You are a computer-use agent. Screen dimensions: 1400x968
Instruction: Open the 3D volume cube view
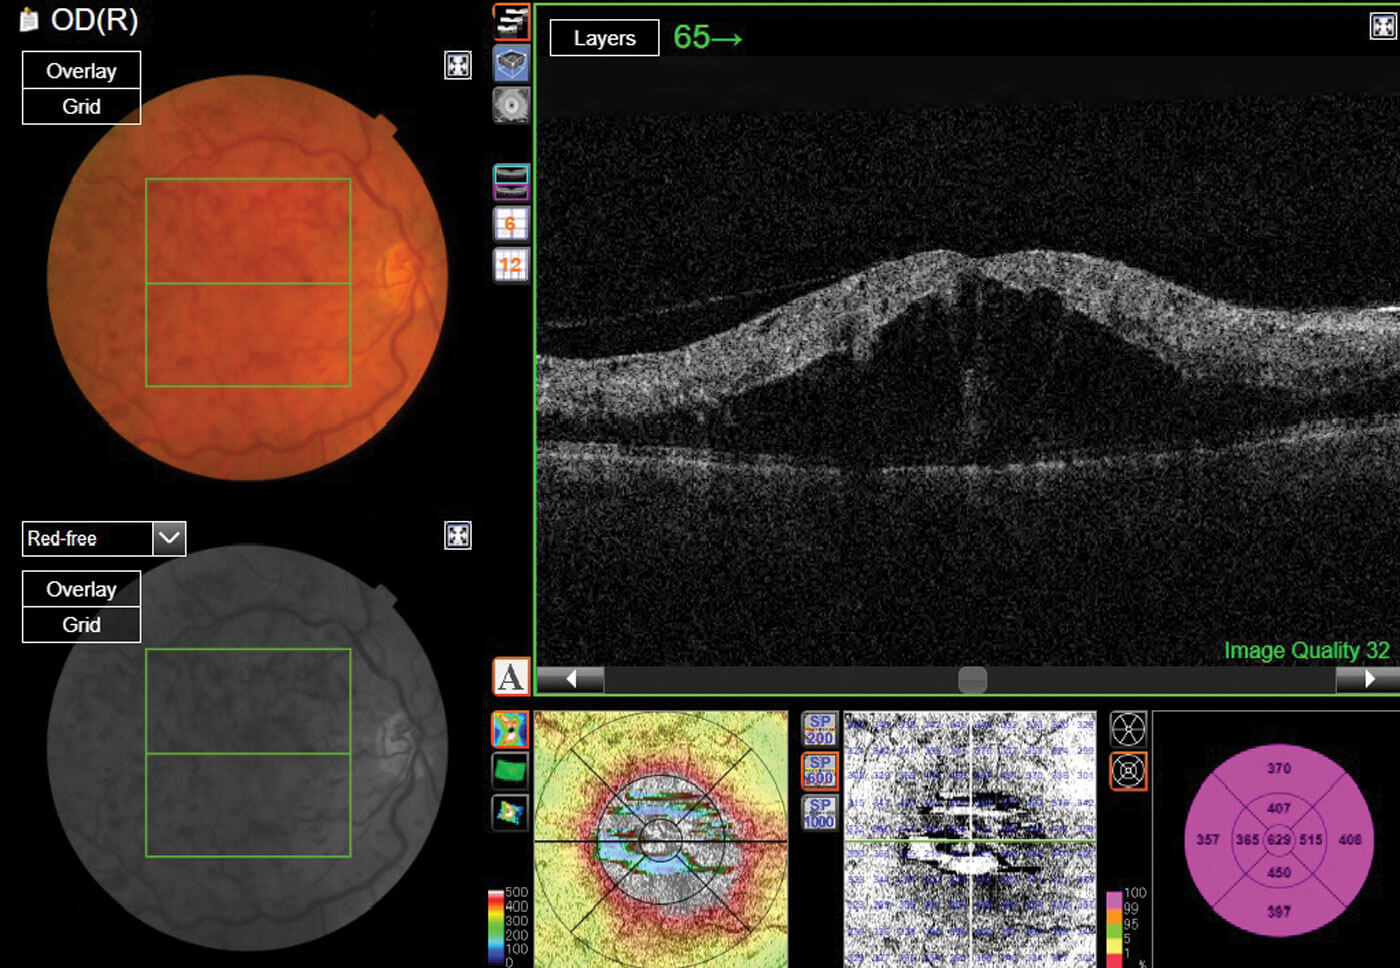point(511,64)
